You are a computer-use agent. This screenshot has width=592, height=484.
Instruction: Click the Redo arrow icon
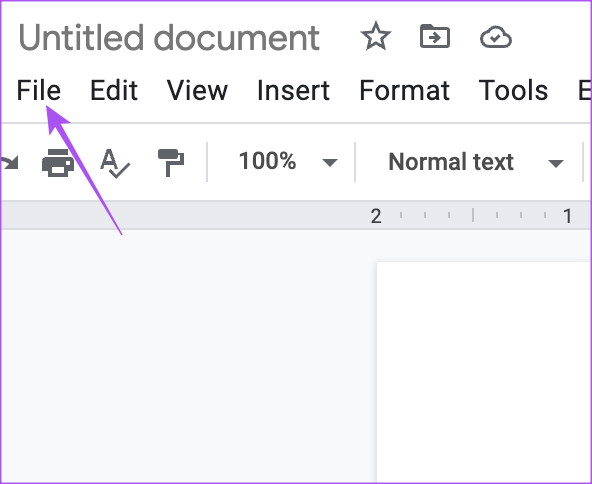click(x=9, y=163)
